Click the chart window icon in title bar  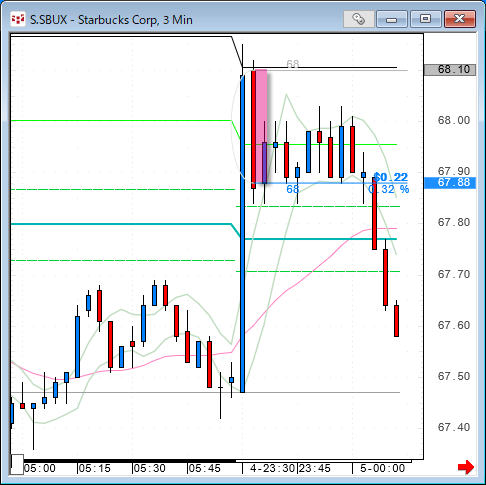(18, 19)
